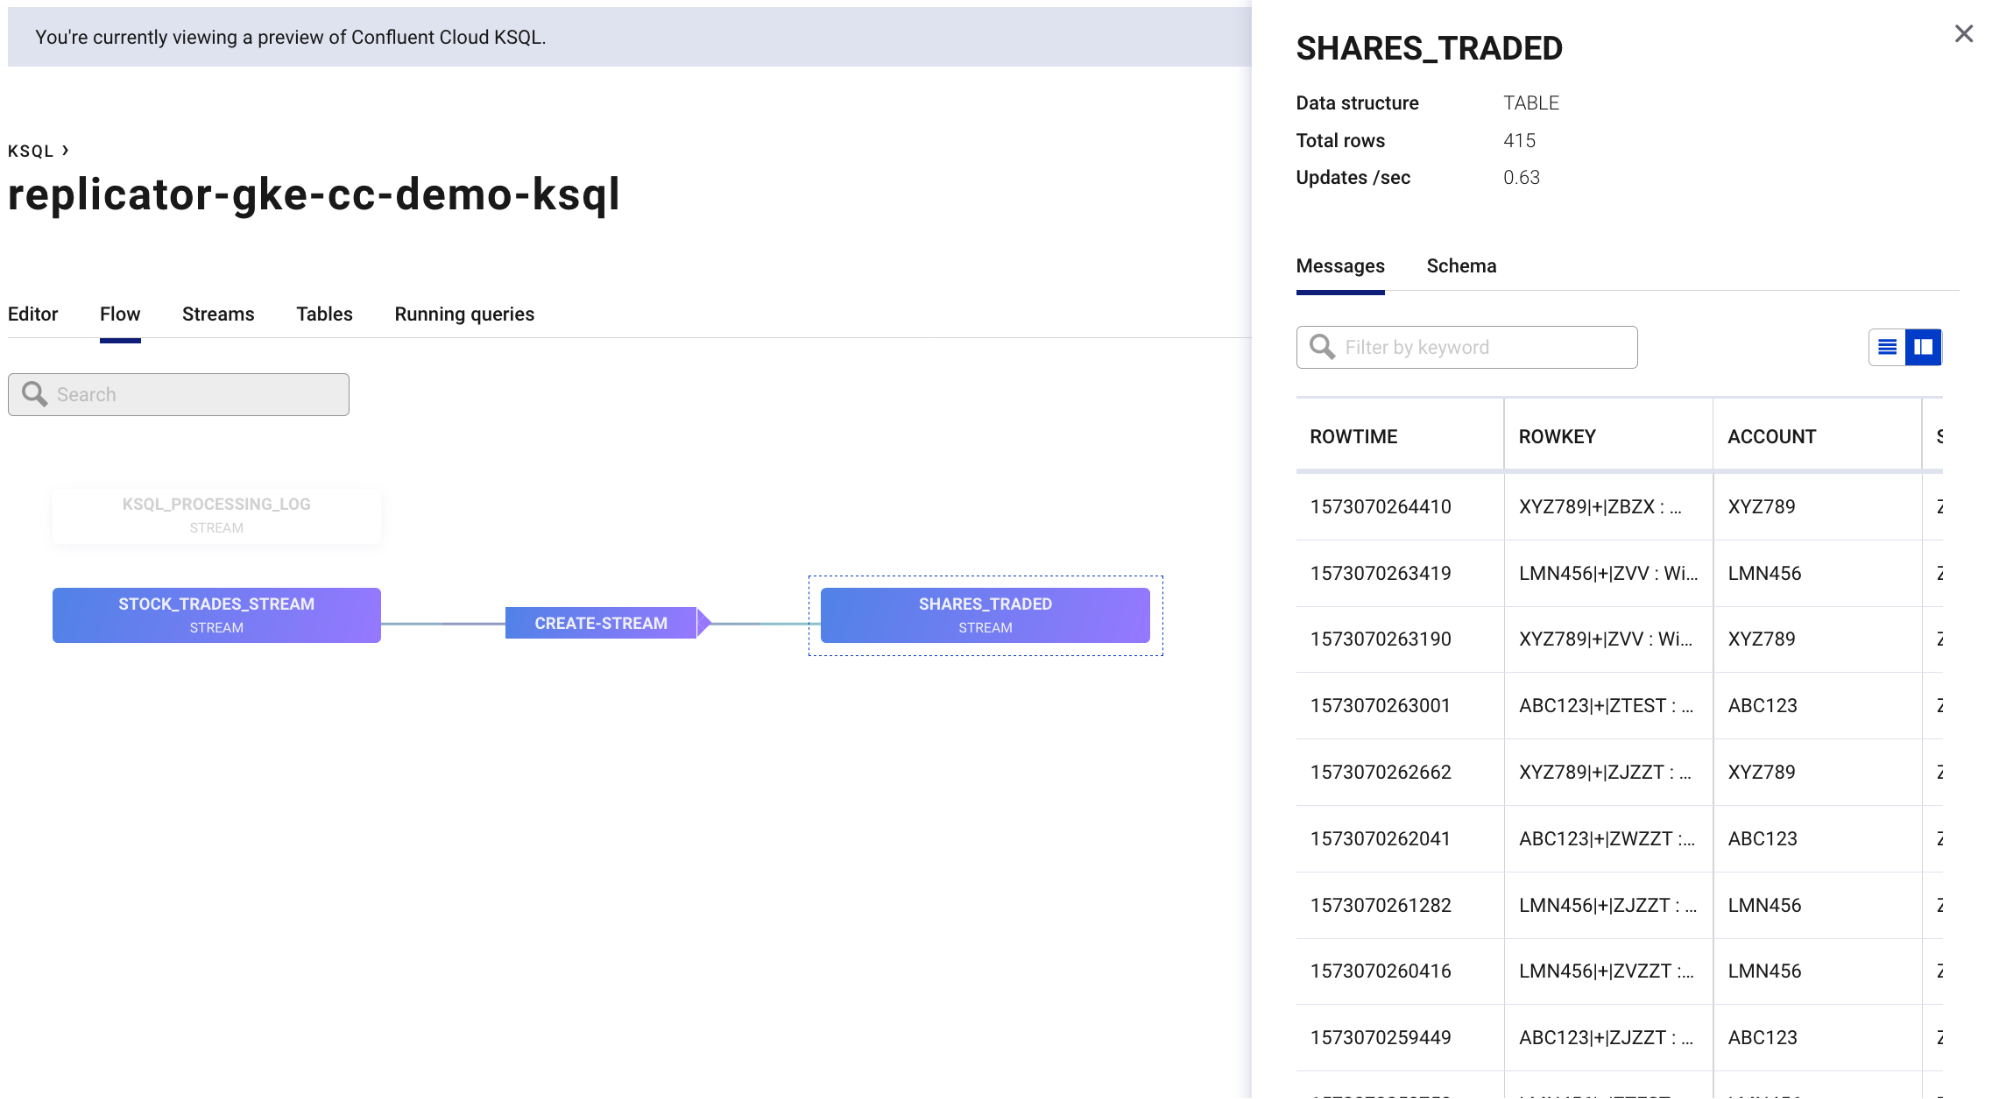Close the SHARES_TRADED details panel
The image size is (1999, 1099).
[1963, 34]
